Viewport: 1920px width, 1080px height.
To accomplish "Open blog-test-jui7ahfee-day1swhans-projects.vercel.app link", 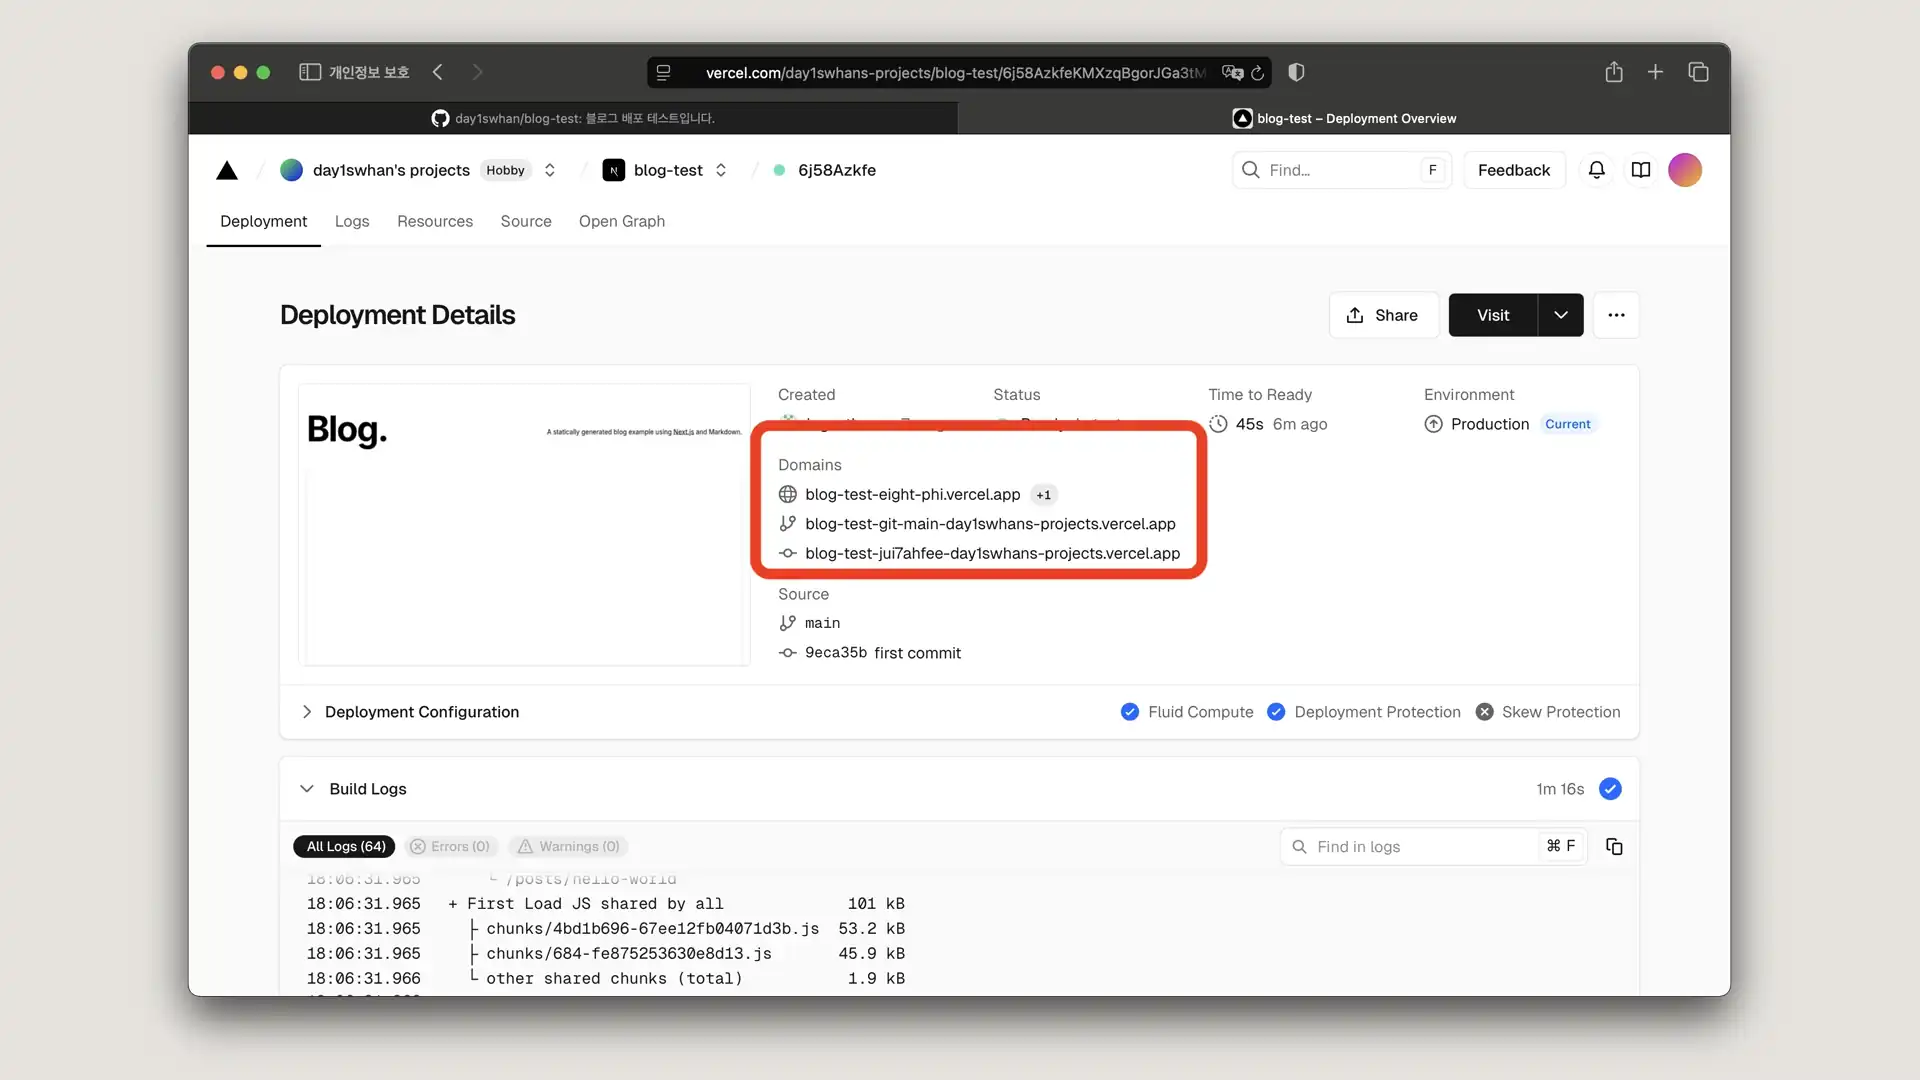I will (992, 553).
